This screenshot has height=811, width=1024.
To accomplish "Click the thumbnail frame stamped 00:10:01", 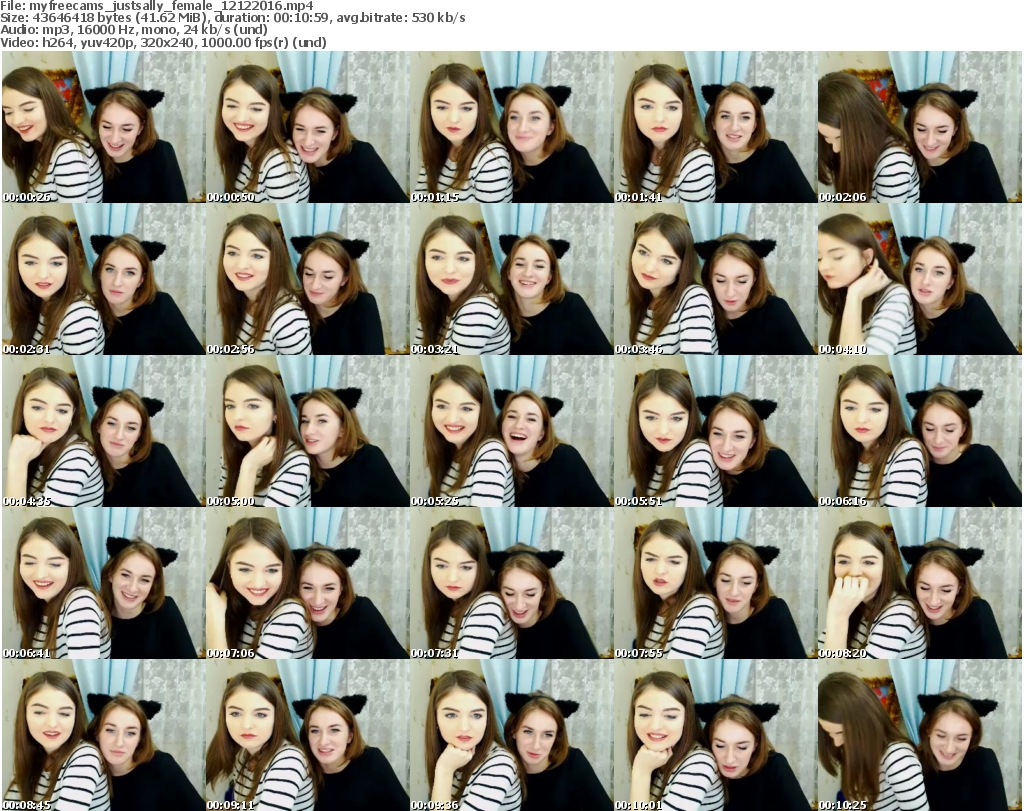I will (715, 735).
